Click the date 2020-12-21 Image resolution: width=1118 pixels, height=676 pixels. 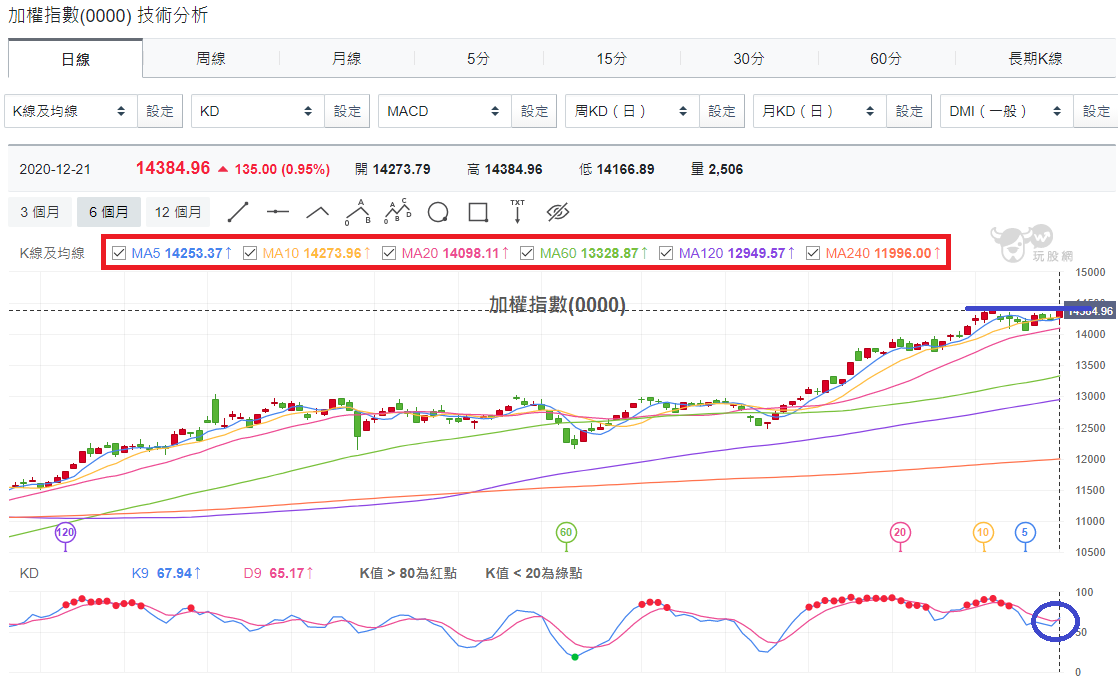coord(55,170)
